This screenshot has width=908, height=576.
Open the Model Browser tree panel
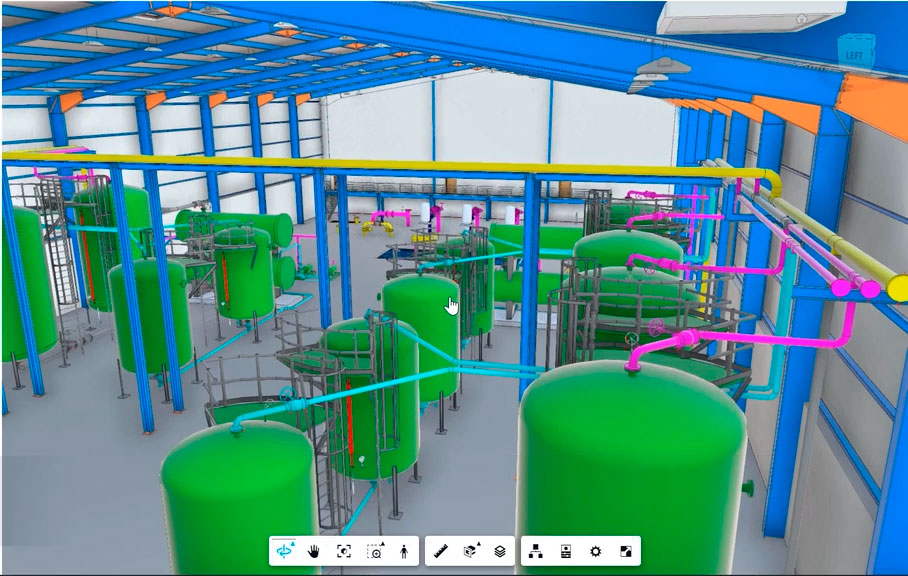coord(536,551)
